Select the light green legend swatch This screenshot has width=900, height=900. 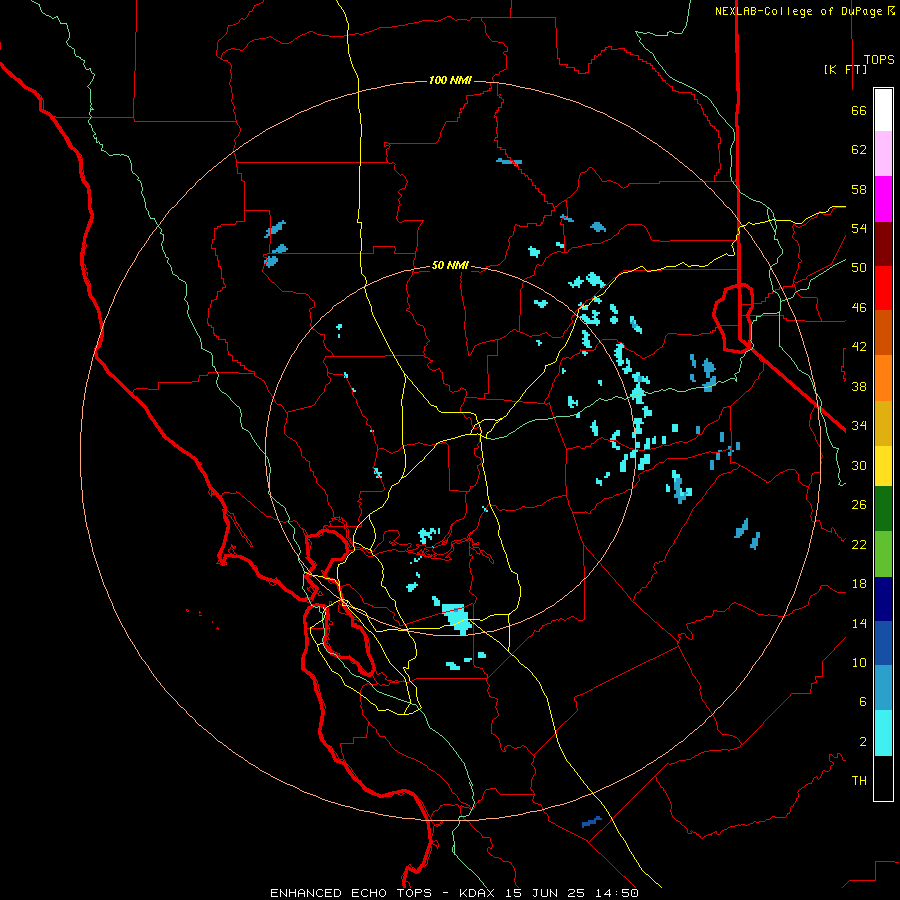pyautogui.click(x=883, y=554)
